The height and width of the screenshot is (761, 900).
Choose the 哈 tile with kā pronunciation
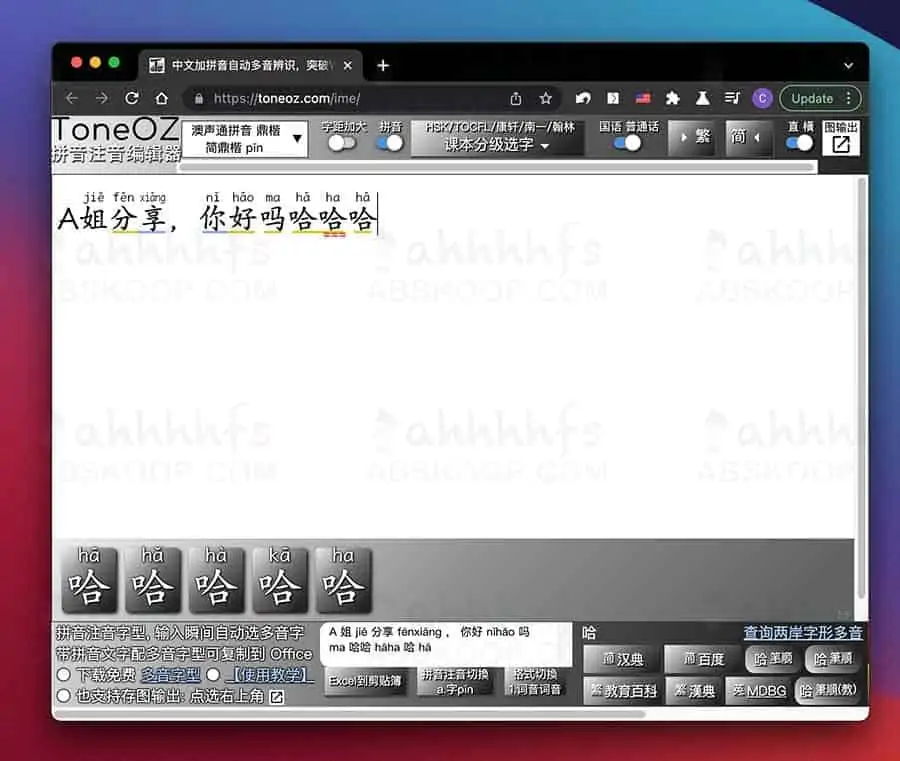279,579
